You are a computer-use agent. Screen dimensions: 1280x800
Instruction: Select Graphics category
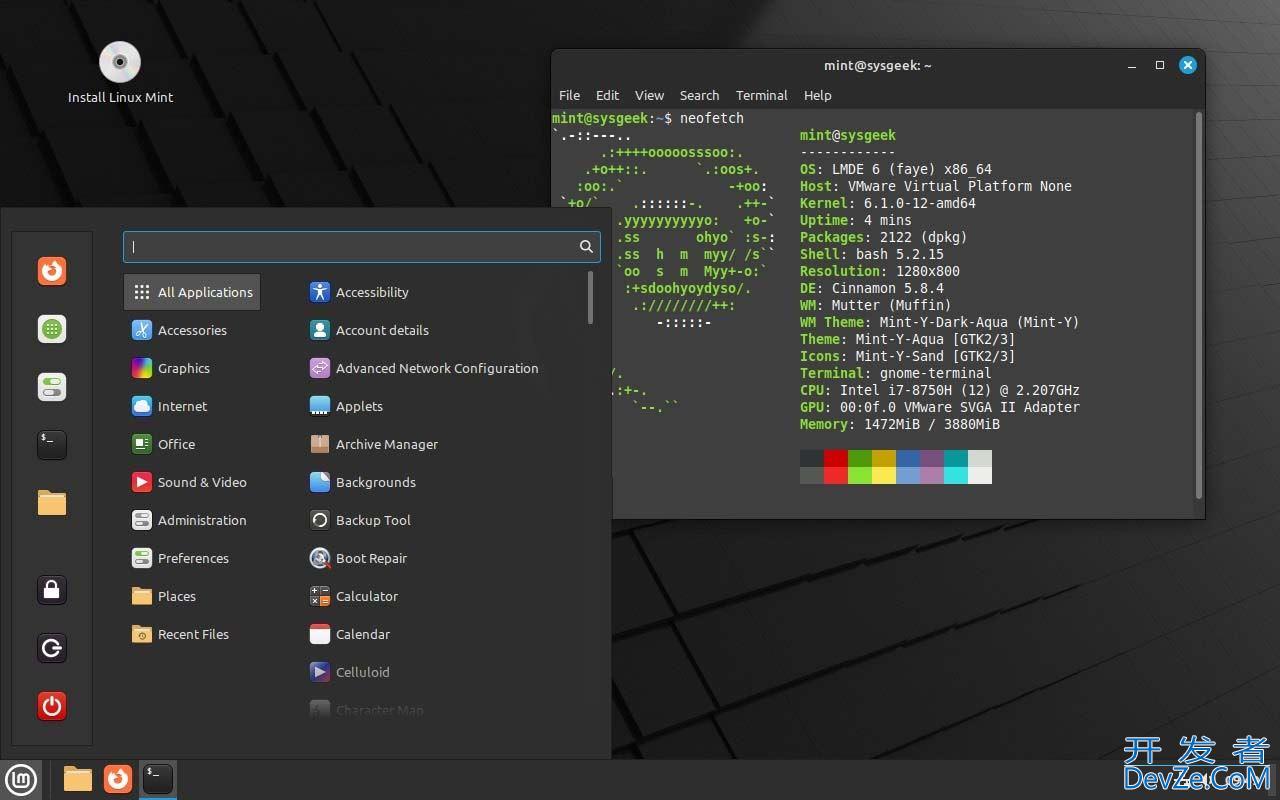[171, 368]
